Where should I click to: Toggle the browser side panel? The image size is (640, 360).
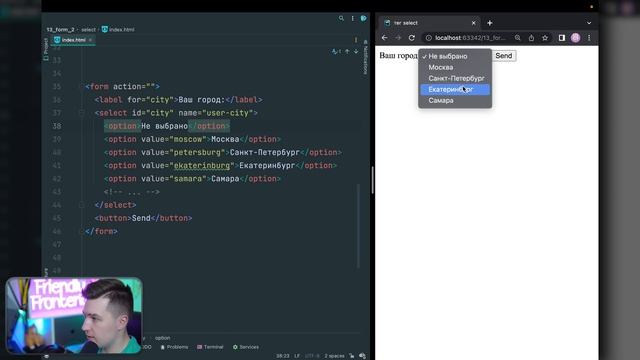562,38
